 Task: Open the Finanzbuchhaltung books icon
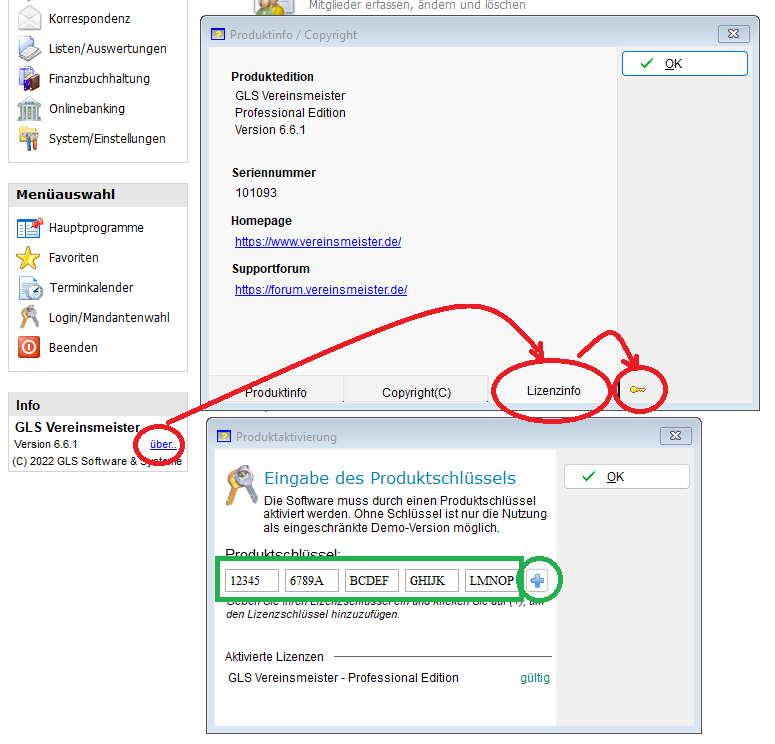coord(29,79)
